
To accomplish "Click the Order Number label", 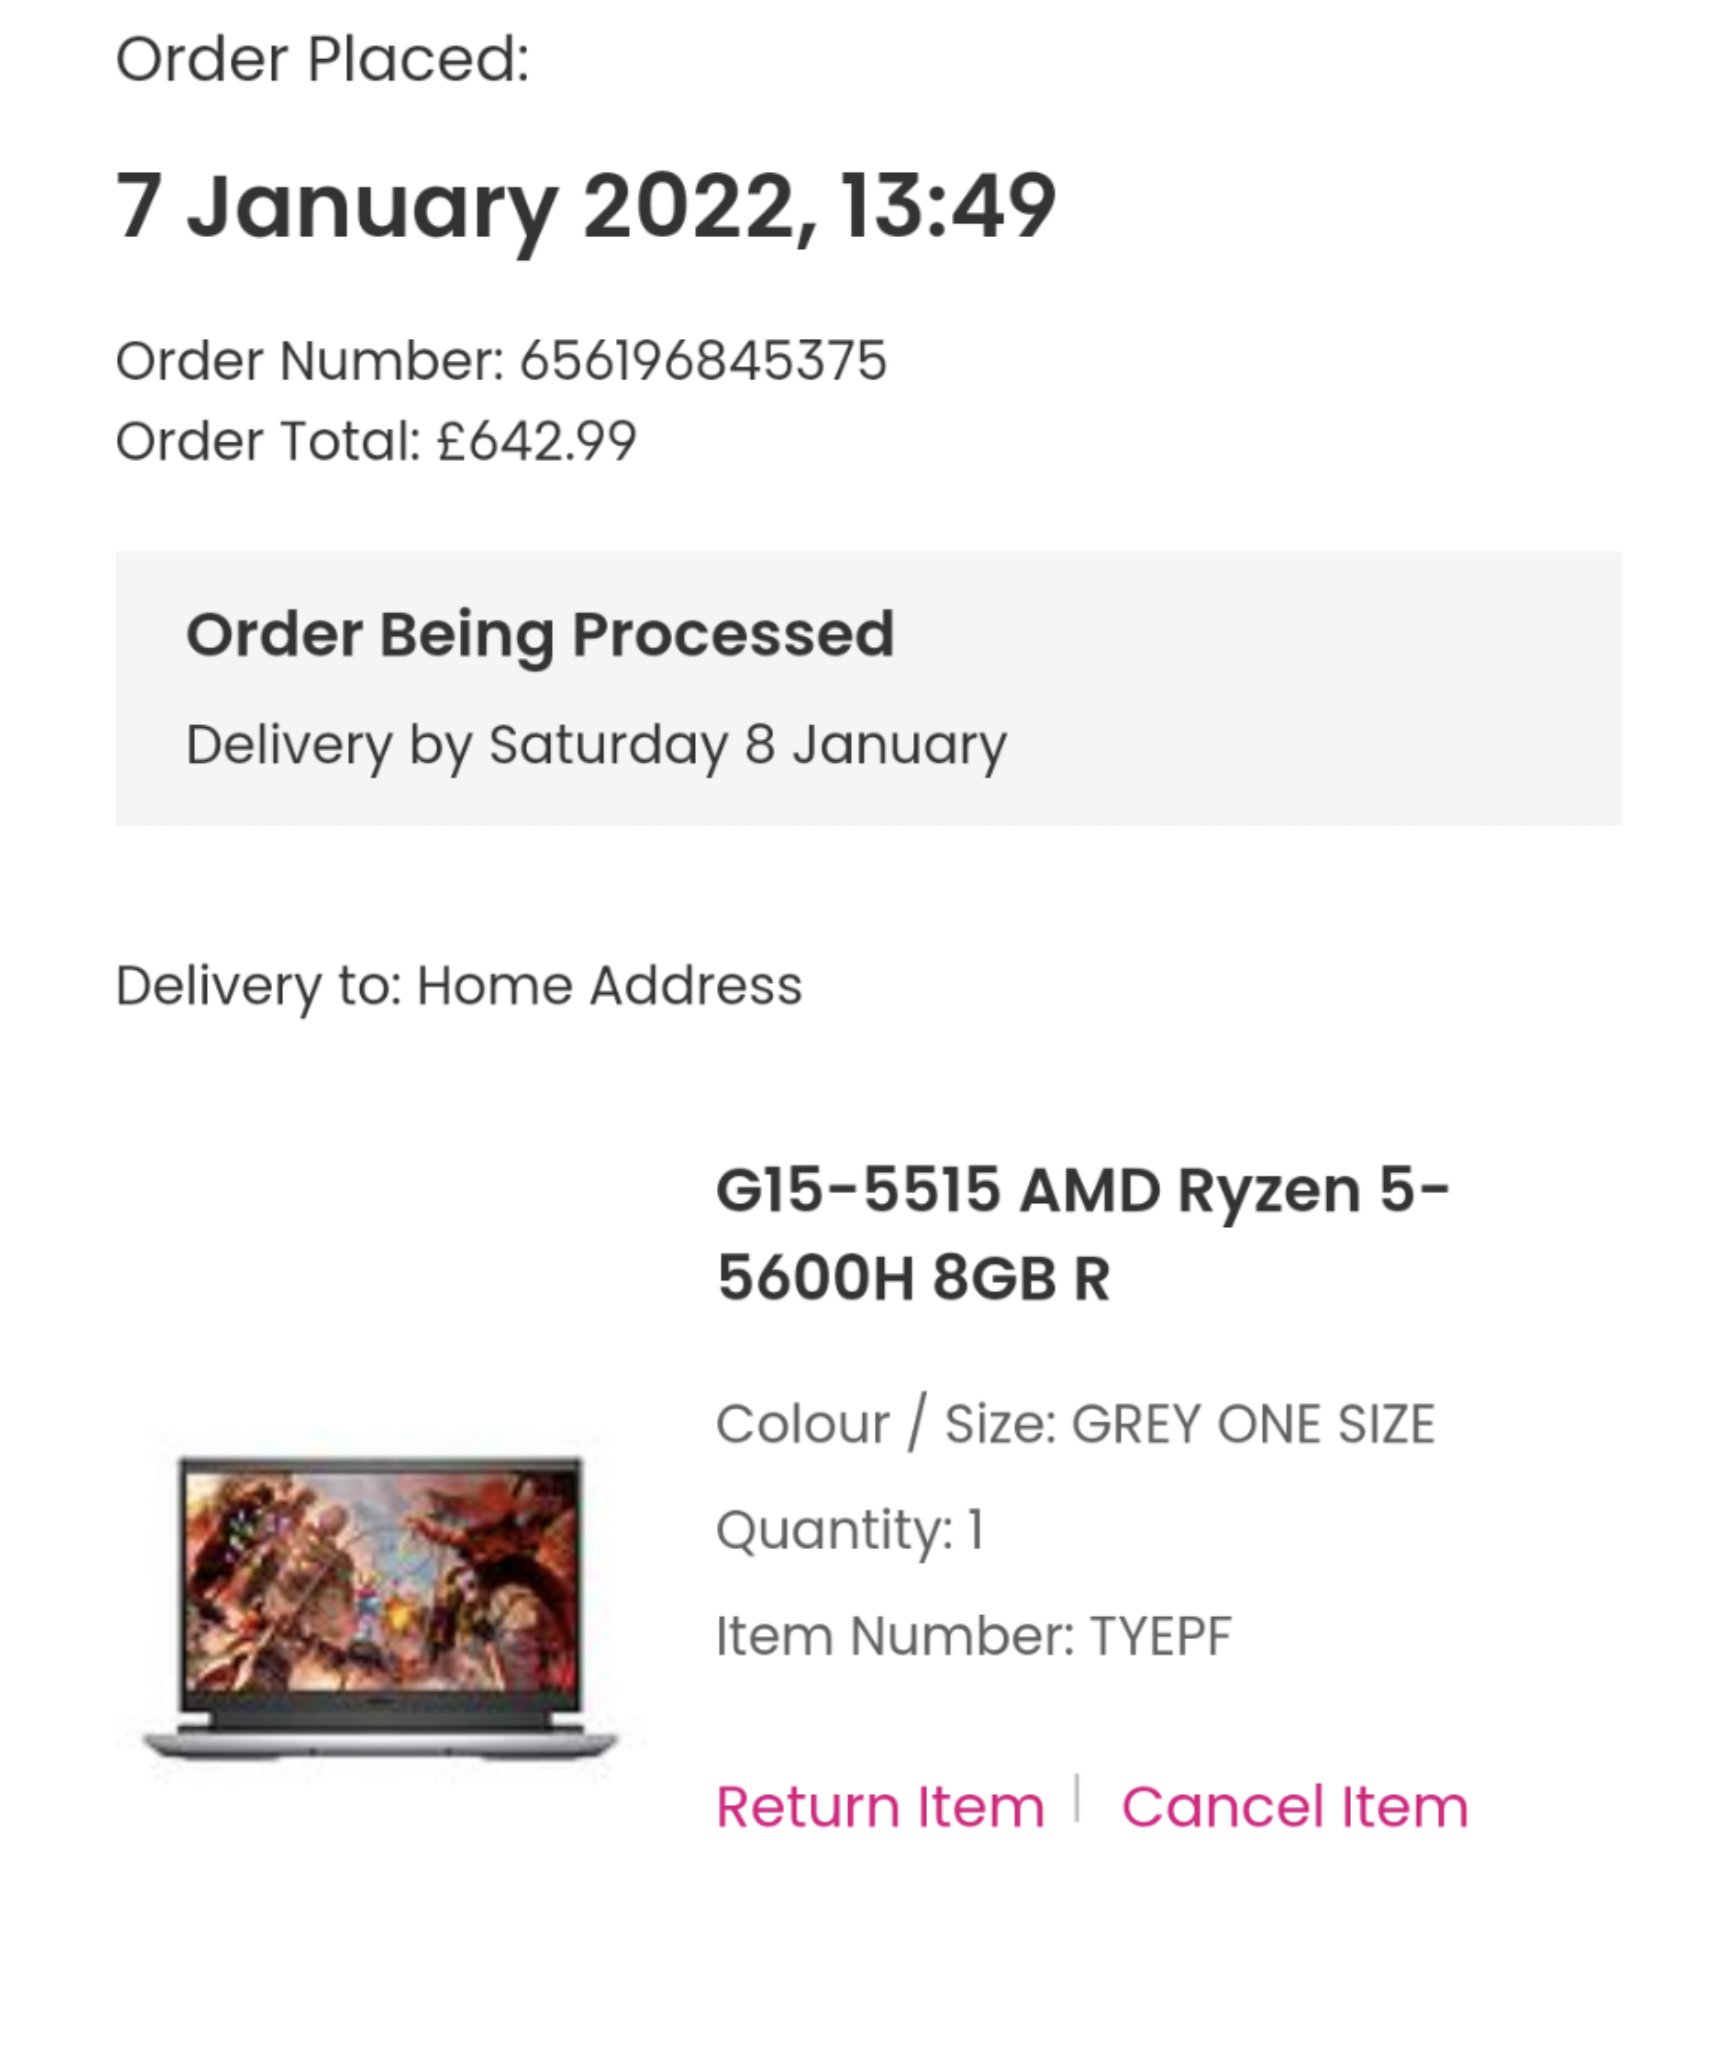I will (310, 360).
